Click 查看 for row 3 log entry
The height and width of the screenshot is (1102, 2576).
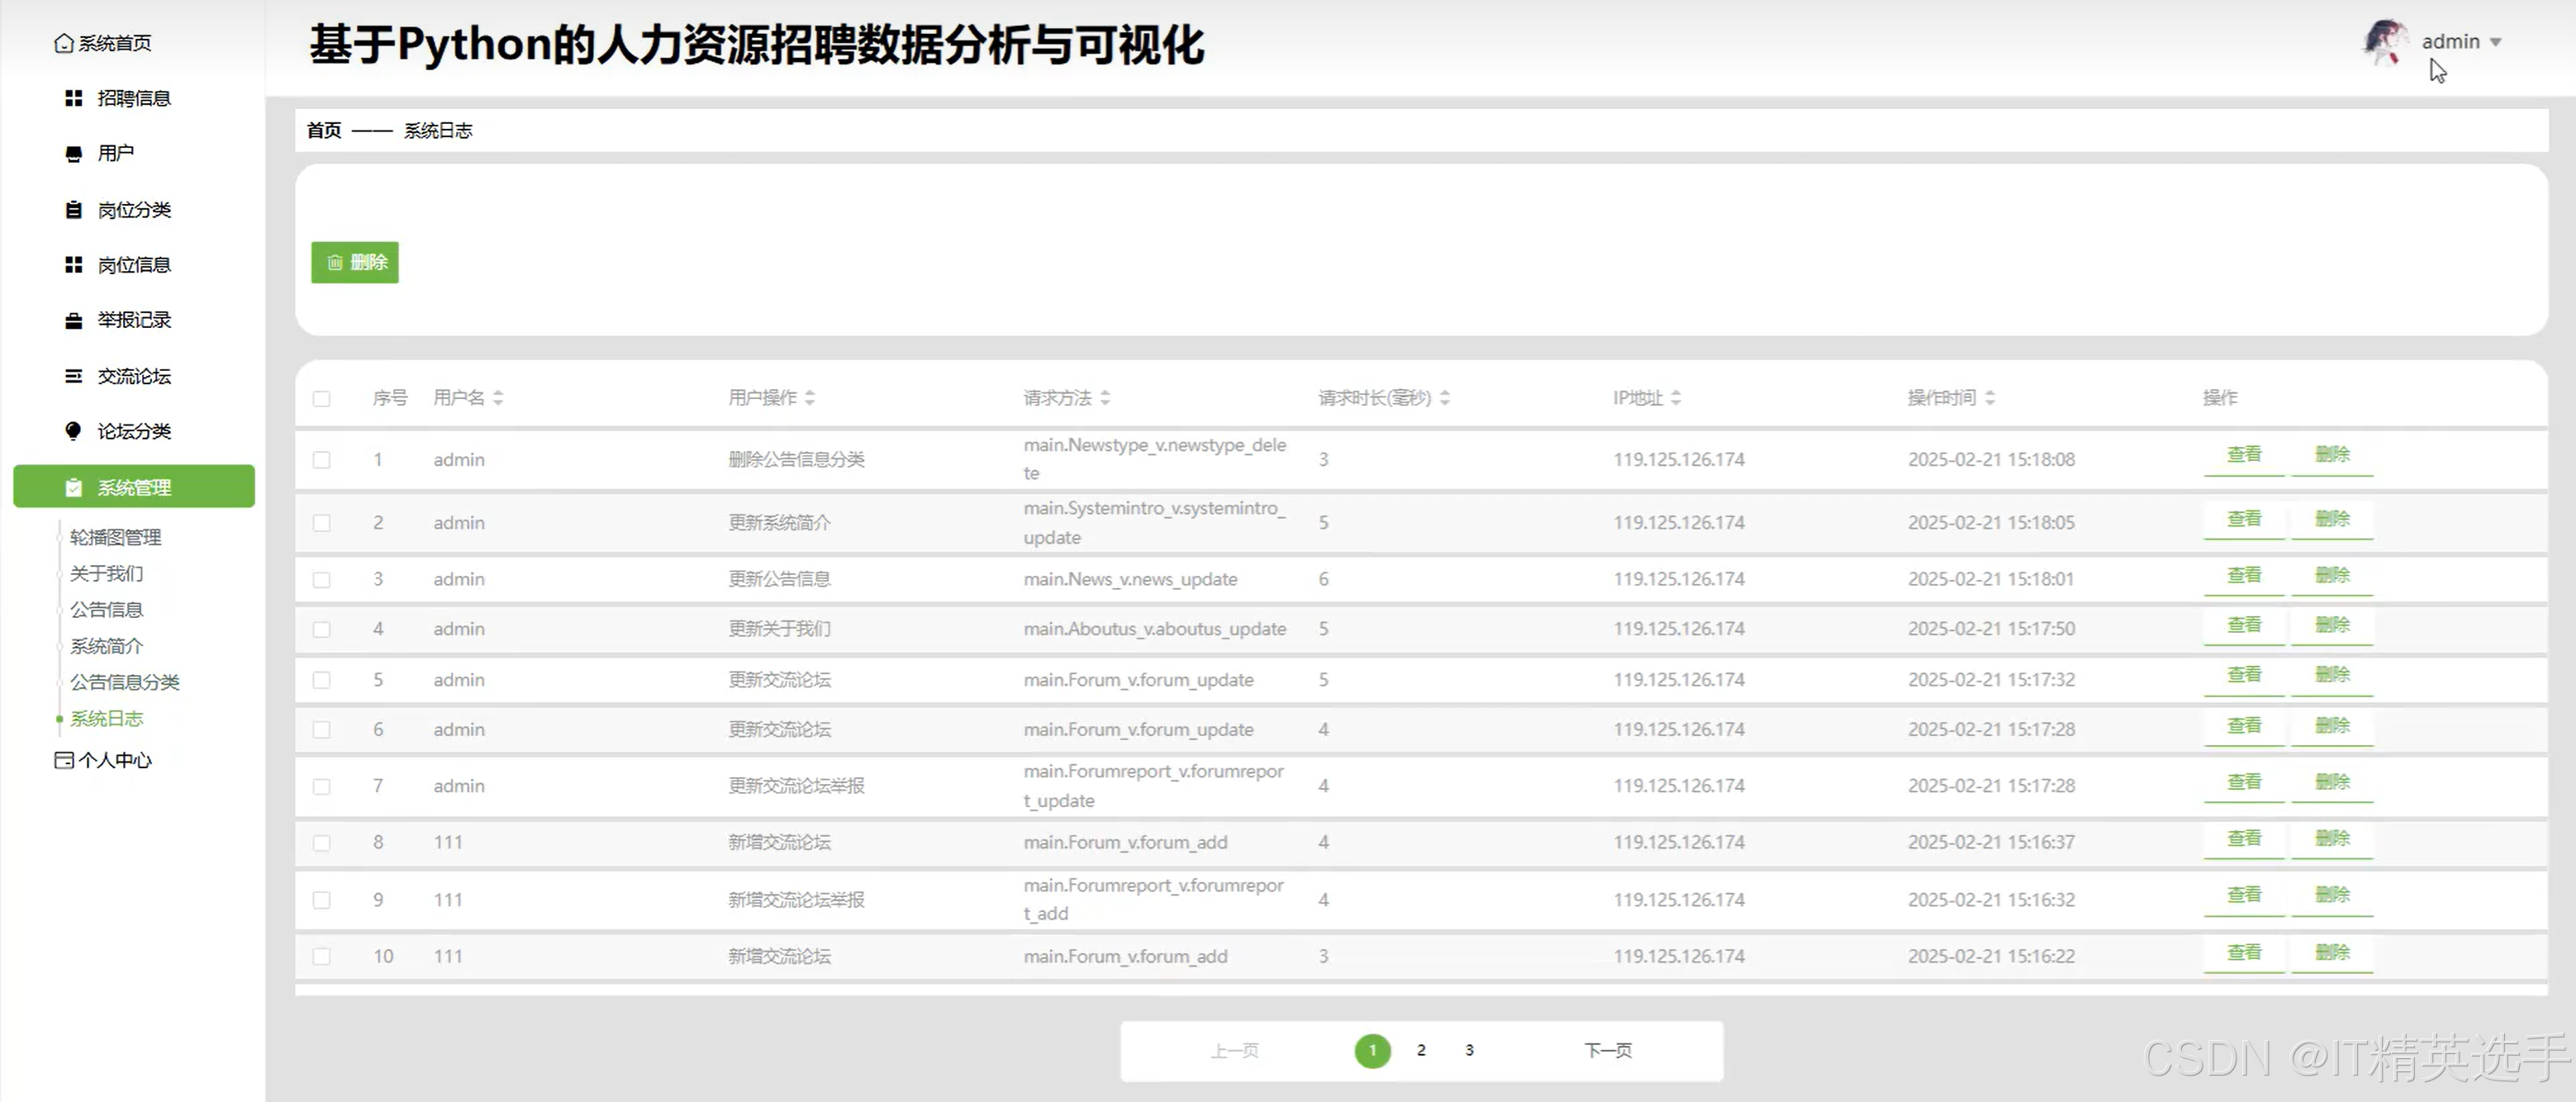click(2243, 576)
